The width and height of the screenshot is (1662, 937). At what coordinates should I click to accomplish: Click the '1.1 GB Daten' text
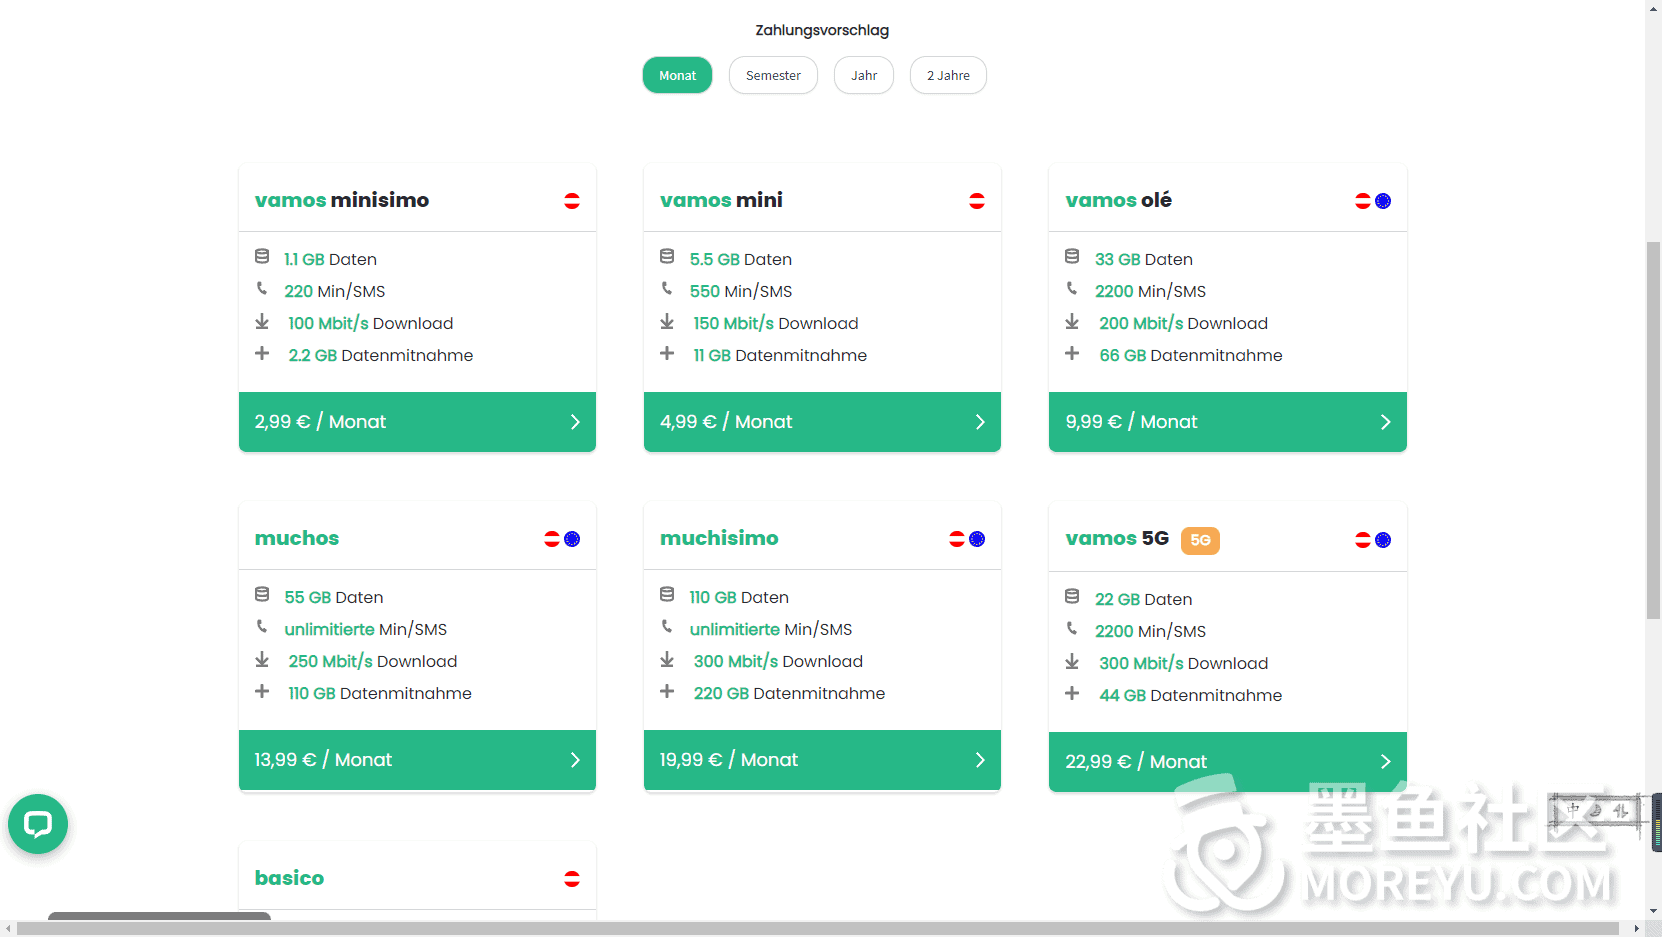(x=330, y=259)
